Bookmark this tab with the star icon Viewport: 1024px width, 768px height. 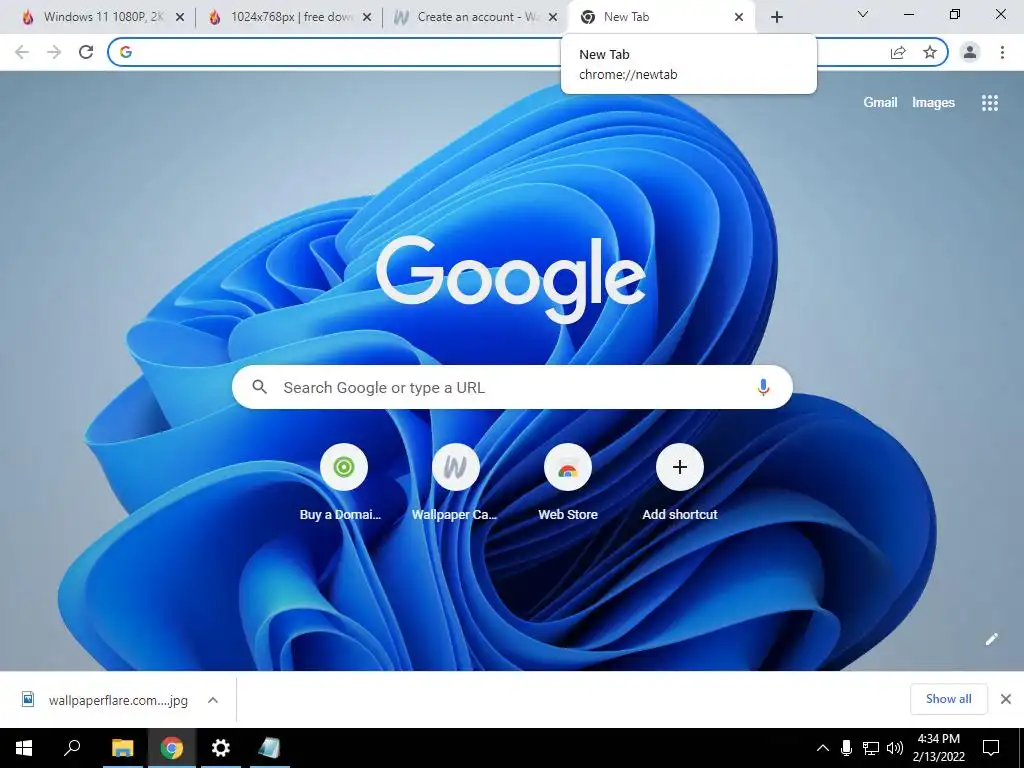point(930,52)
